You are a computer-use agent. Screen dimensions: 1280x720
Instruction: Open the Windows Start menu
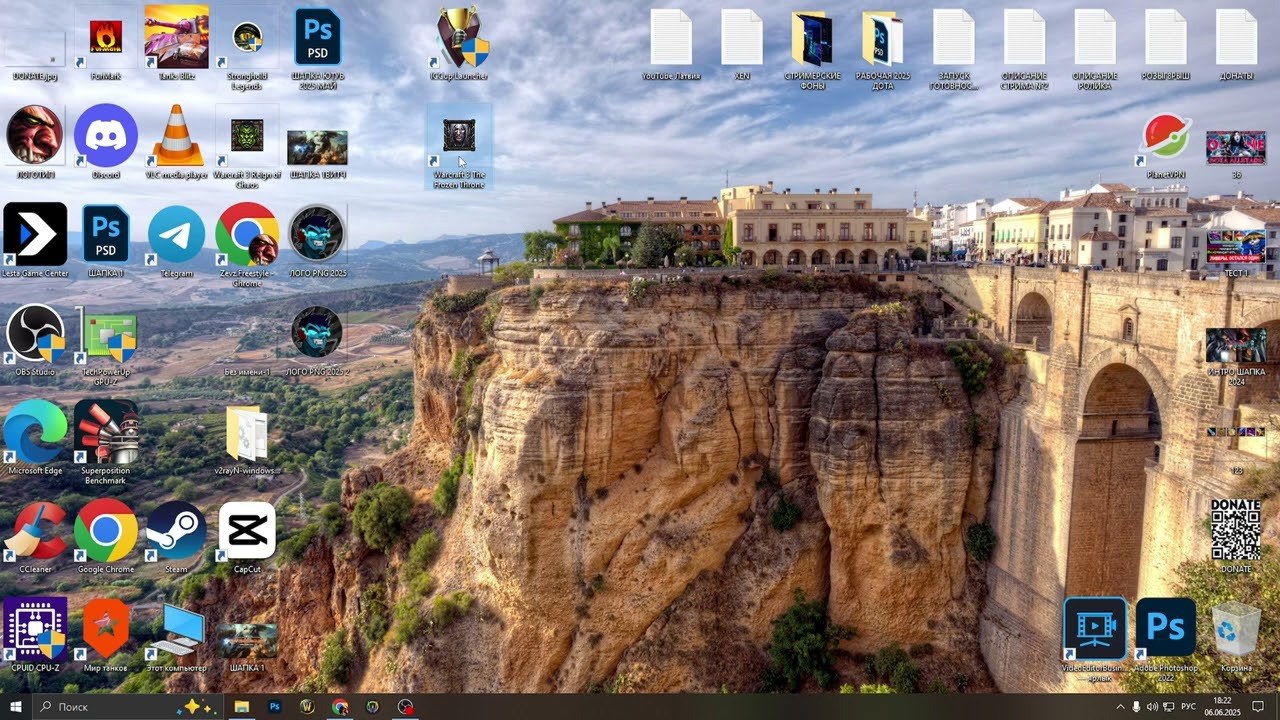point(15,707)
